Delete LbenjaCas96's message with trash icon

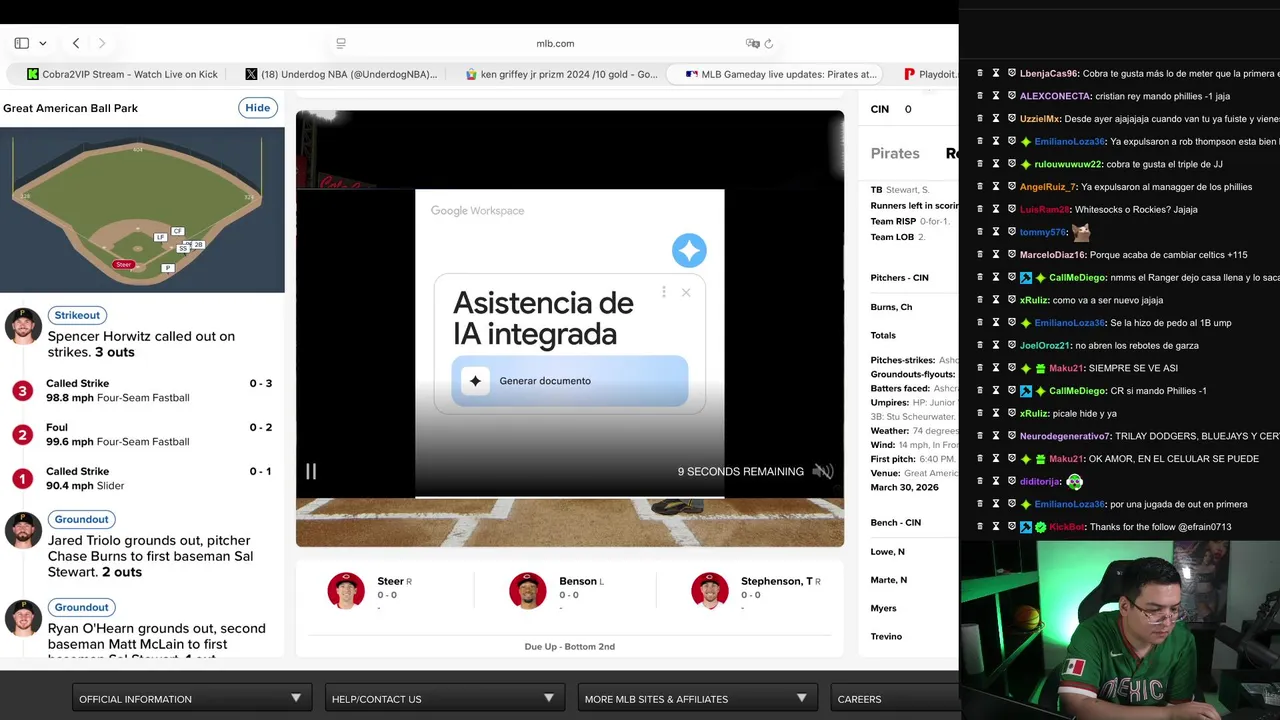(980, 73)
